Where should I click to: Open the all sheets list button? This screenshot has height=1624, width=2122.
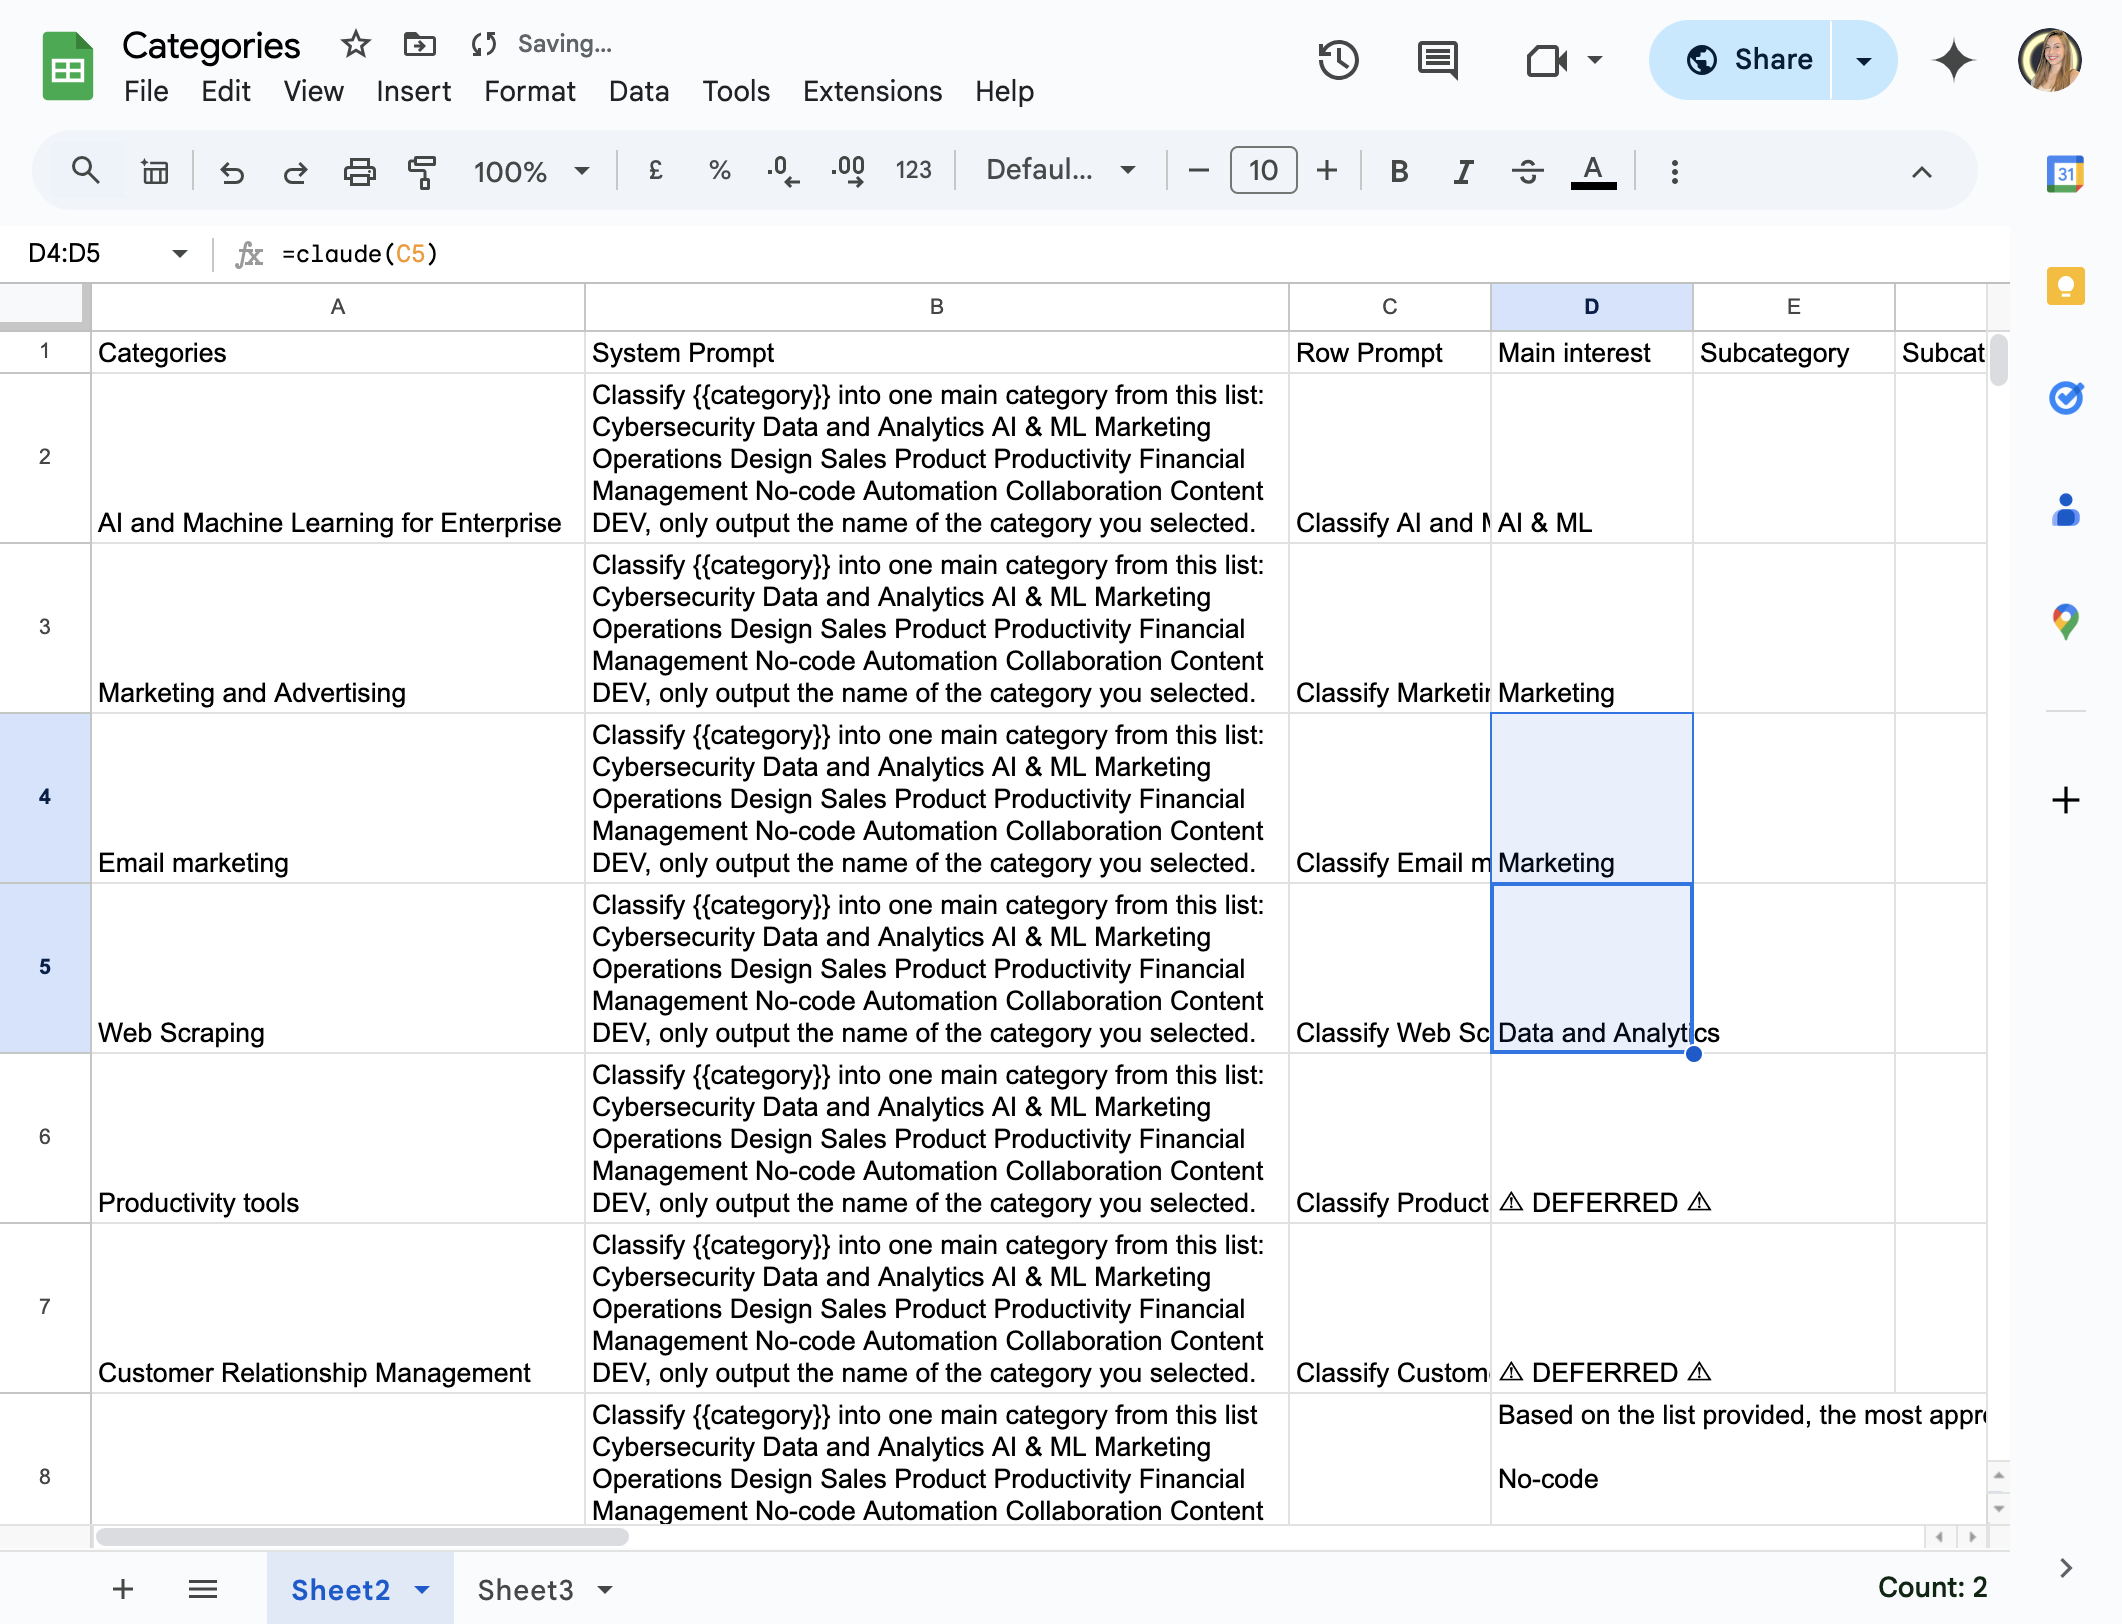(x=203, y=1589)
